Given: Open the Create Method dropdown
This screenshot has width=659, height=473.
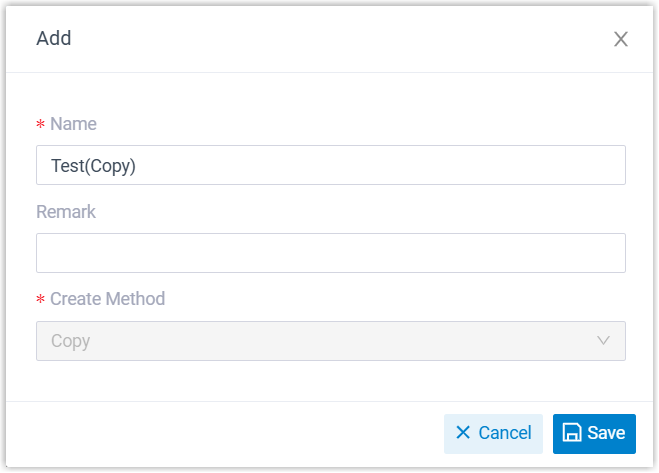Looking at the screenshot, I should pyautogui.click(x=330, y=341).
